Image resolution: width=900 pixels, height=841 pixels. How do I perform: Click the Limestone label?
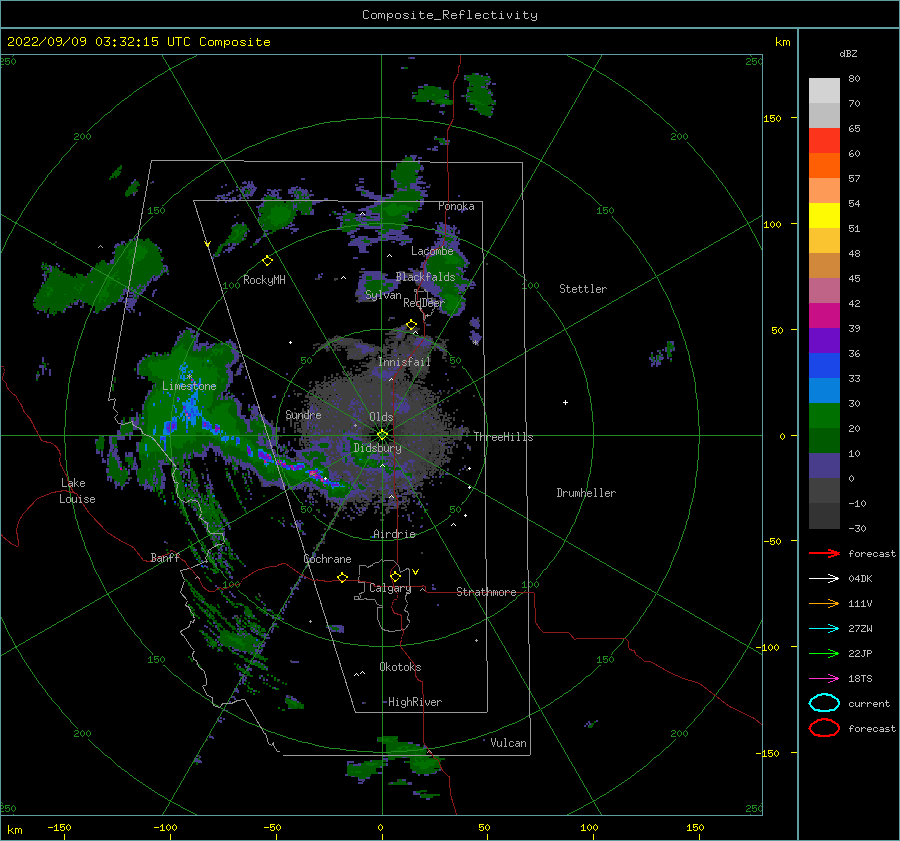click(x=189, y=386)
